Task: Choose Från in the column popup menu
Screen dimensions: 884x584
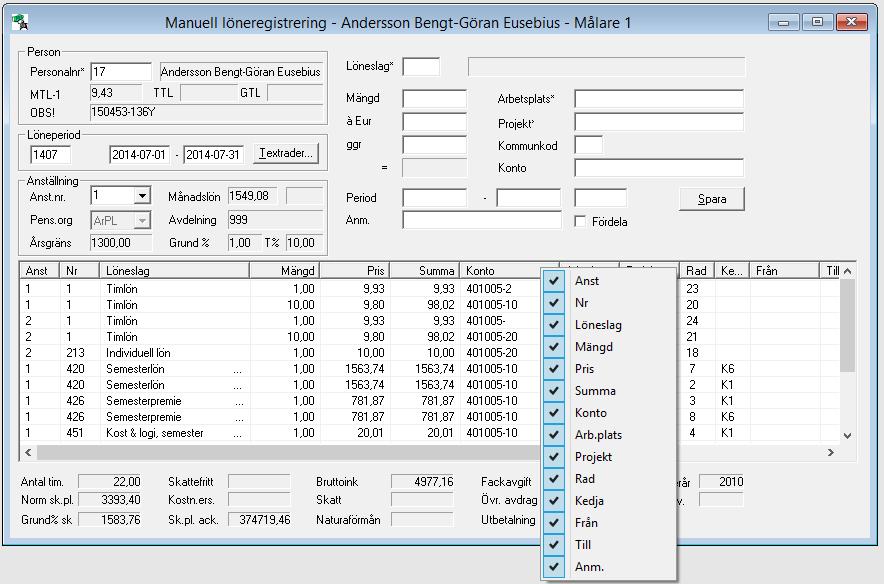Action: [x=608, y=523]
